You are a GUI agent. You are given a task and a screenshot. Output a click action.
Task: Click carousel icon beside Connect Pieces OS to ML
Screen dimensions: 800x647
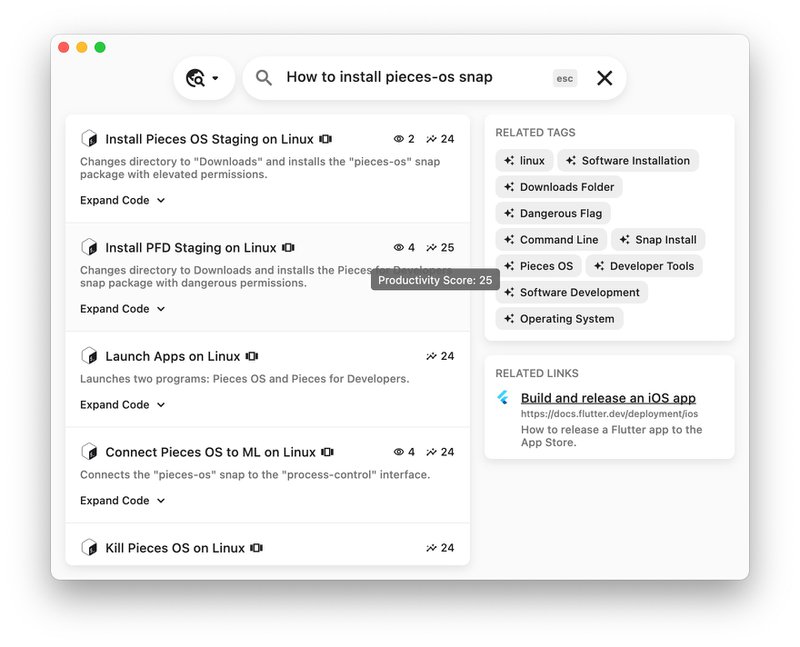point(328,452)
